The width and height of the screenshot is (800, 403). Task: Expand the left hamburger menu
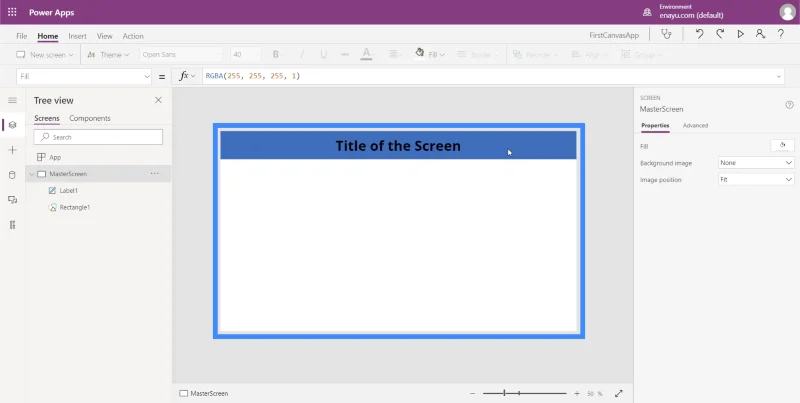13,100
